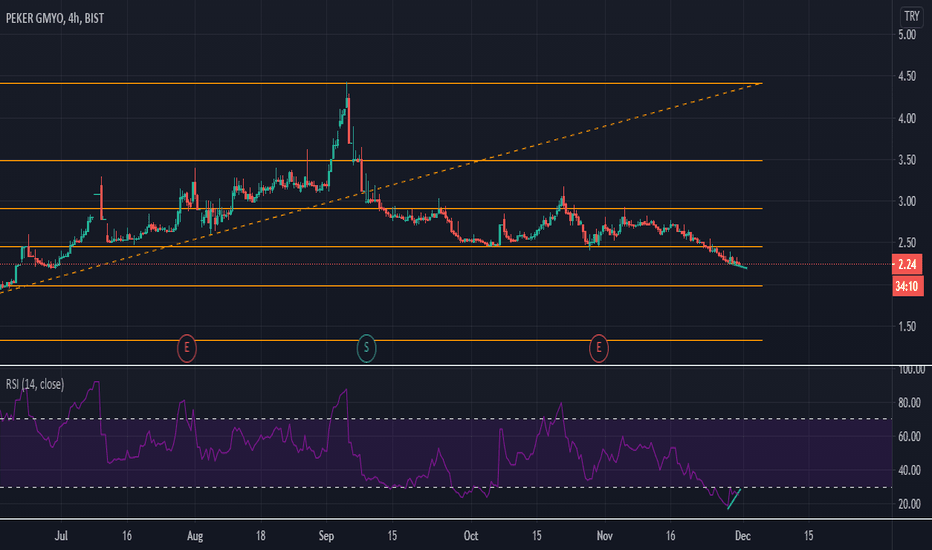Click the current price label 2.24
The height and width of the screenshot is (550, 932).
pos(907,265)
